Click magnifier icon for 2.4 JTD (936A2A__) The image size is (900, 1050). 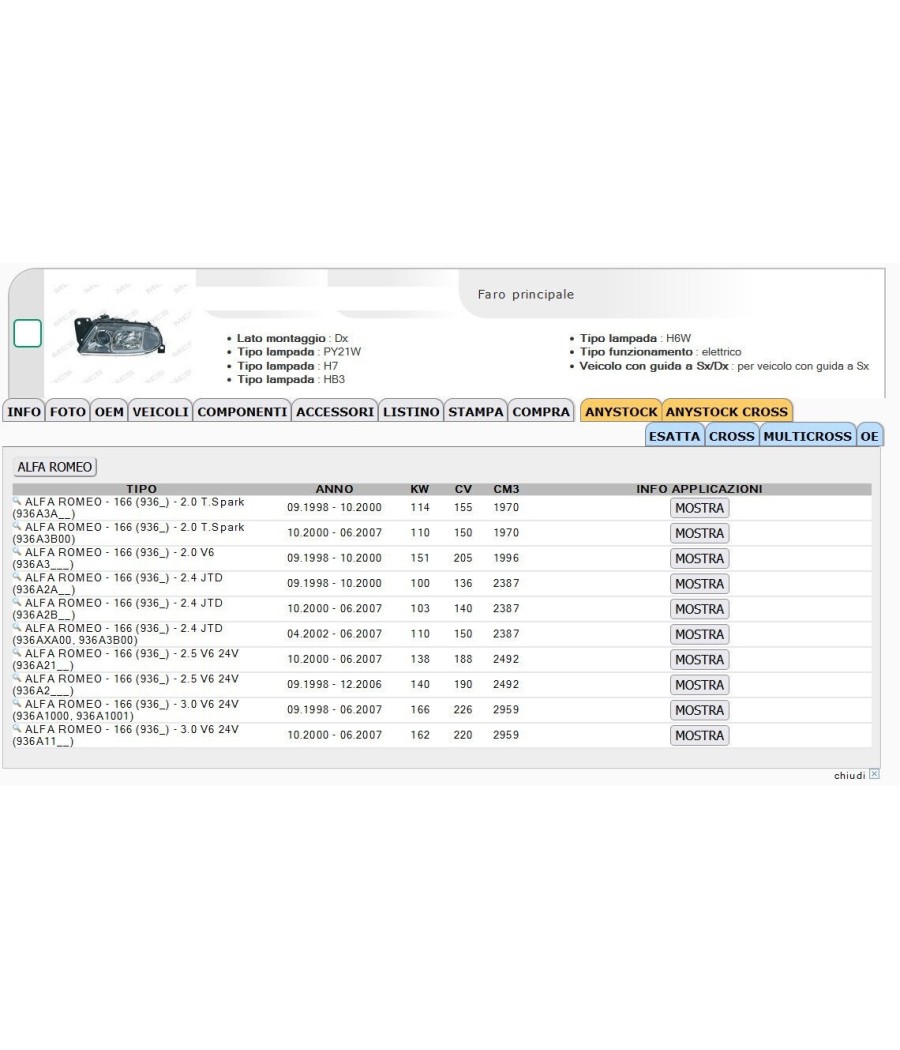17,577
